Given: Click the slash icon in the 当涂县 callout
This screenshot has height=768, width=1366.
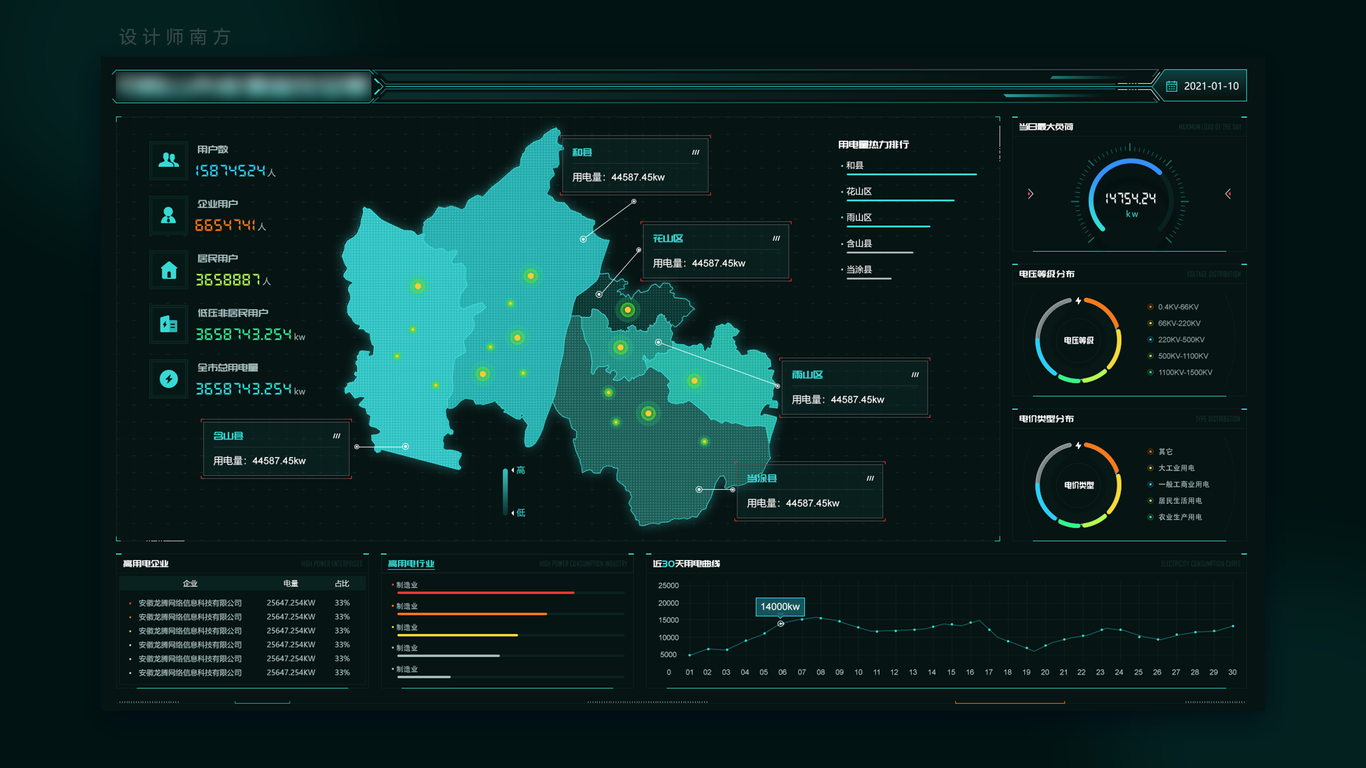Looking at the screenshot, I should click(x=870, y=479).
